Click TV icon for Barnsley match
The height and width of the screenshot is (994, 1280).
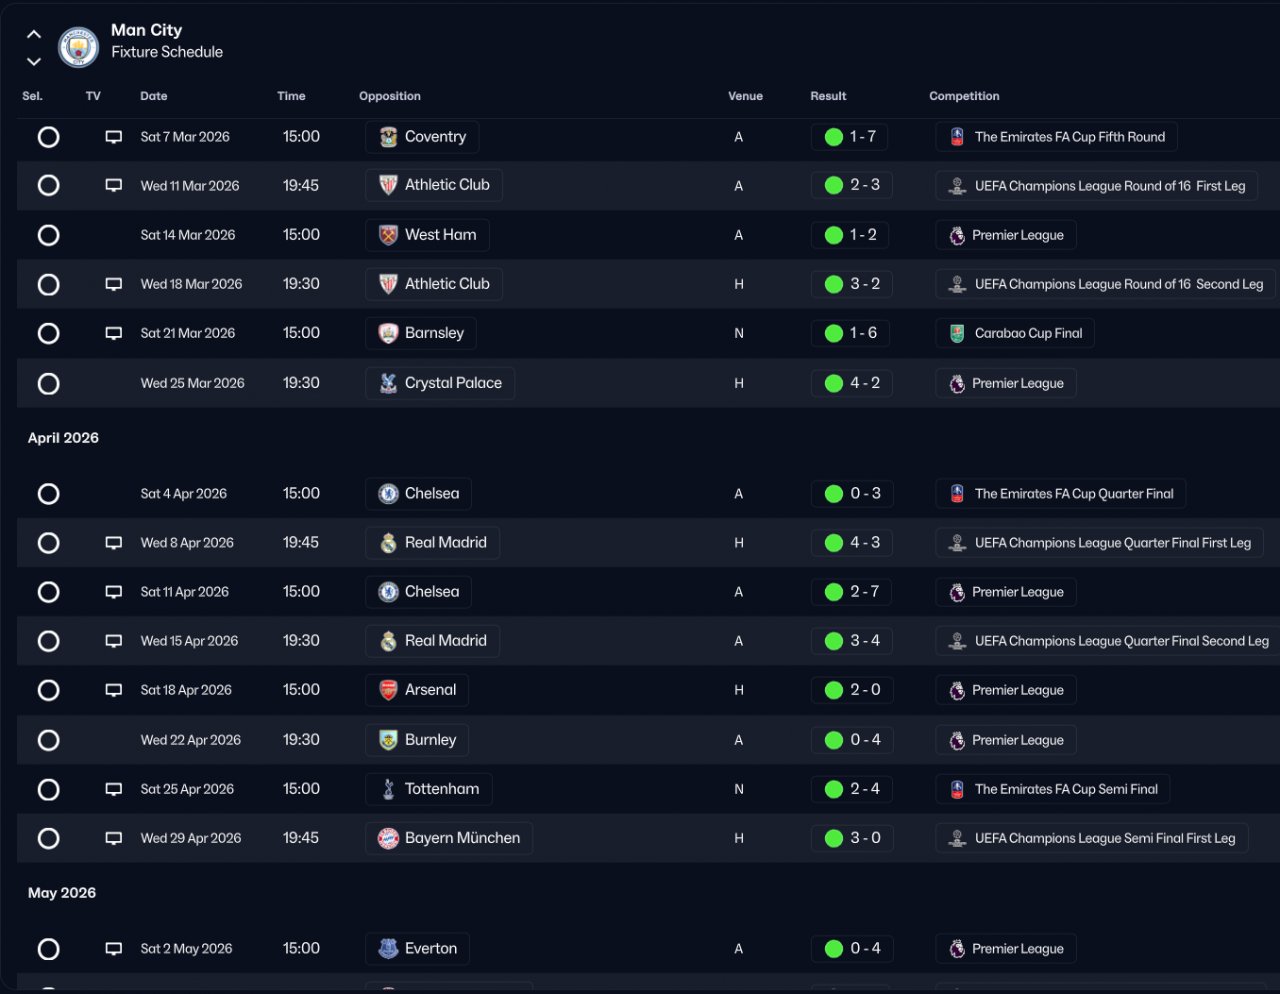click(114, 333)
